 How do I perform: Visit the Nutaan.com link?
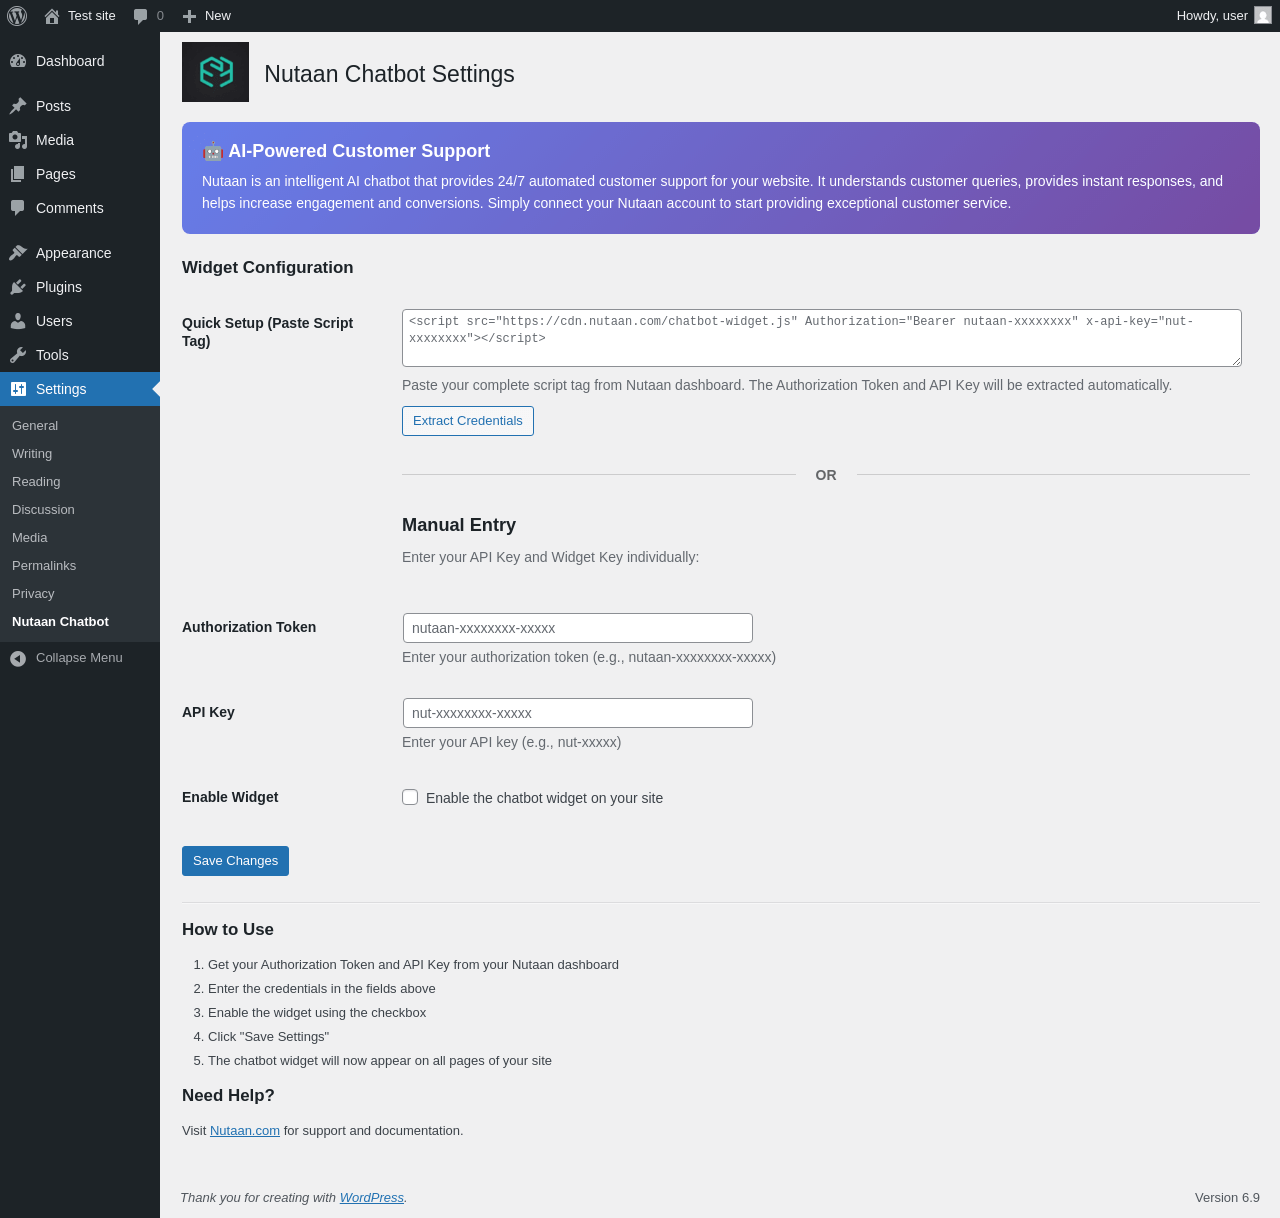[245, 1131]
